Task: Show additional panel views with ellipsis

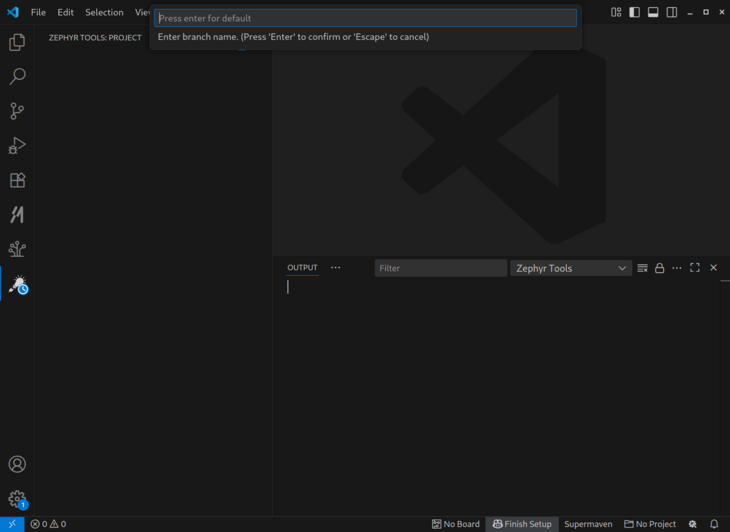Action: pyautogui.click(x=335, y=268)
